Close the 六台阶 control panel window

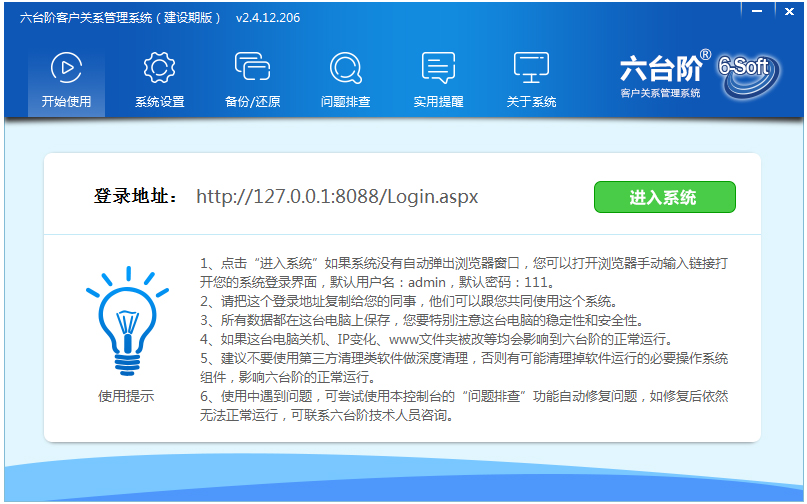[789, 11]
